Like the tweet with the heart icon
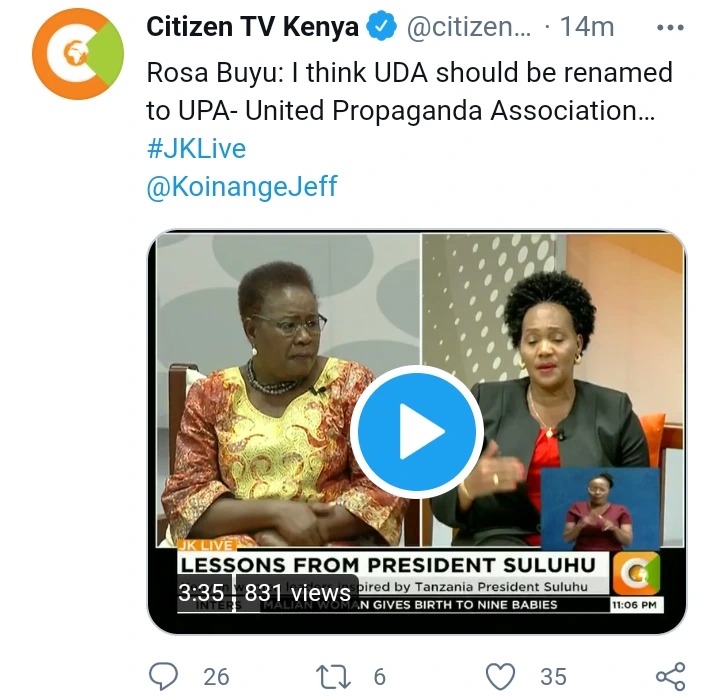The height and width of the screenshot is (696, 720). click(501, 677)
